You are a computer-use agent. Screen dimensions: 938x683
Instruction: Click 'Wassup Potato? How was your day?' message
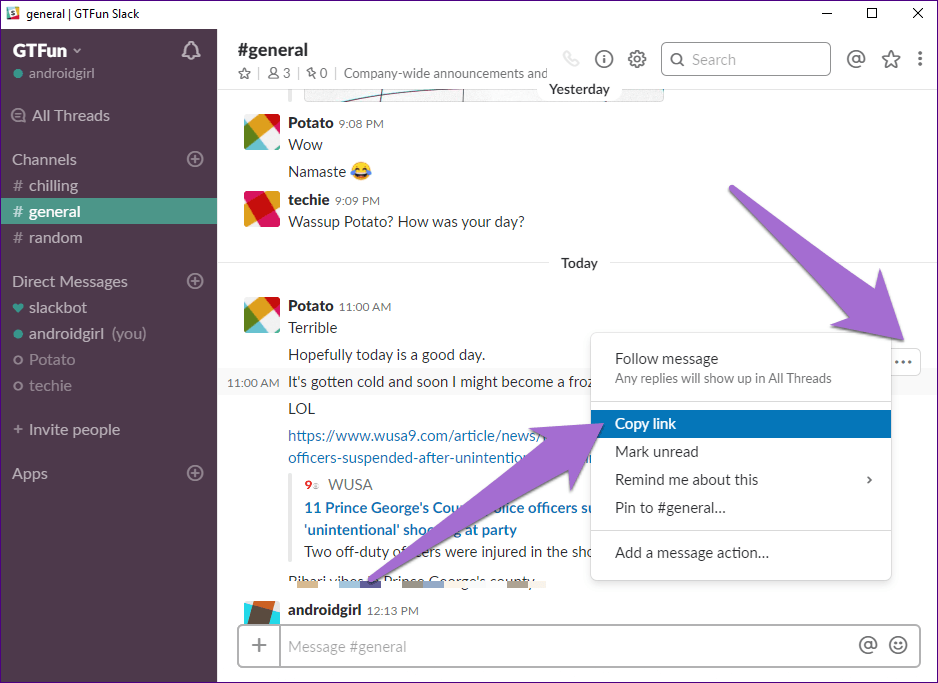point(406,222)
